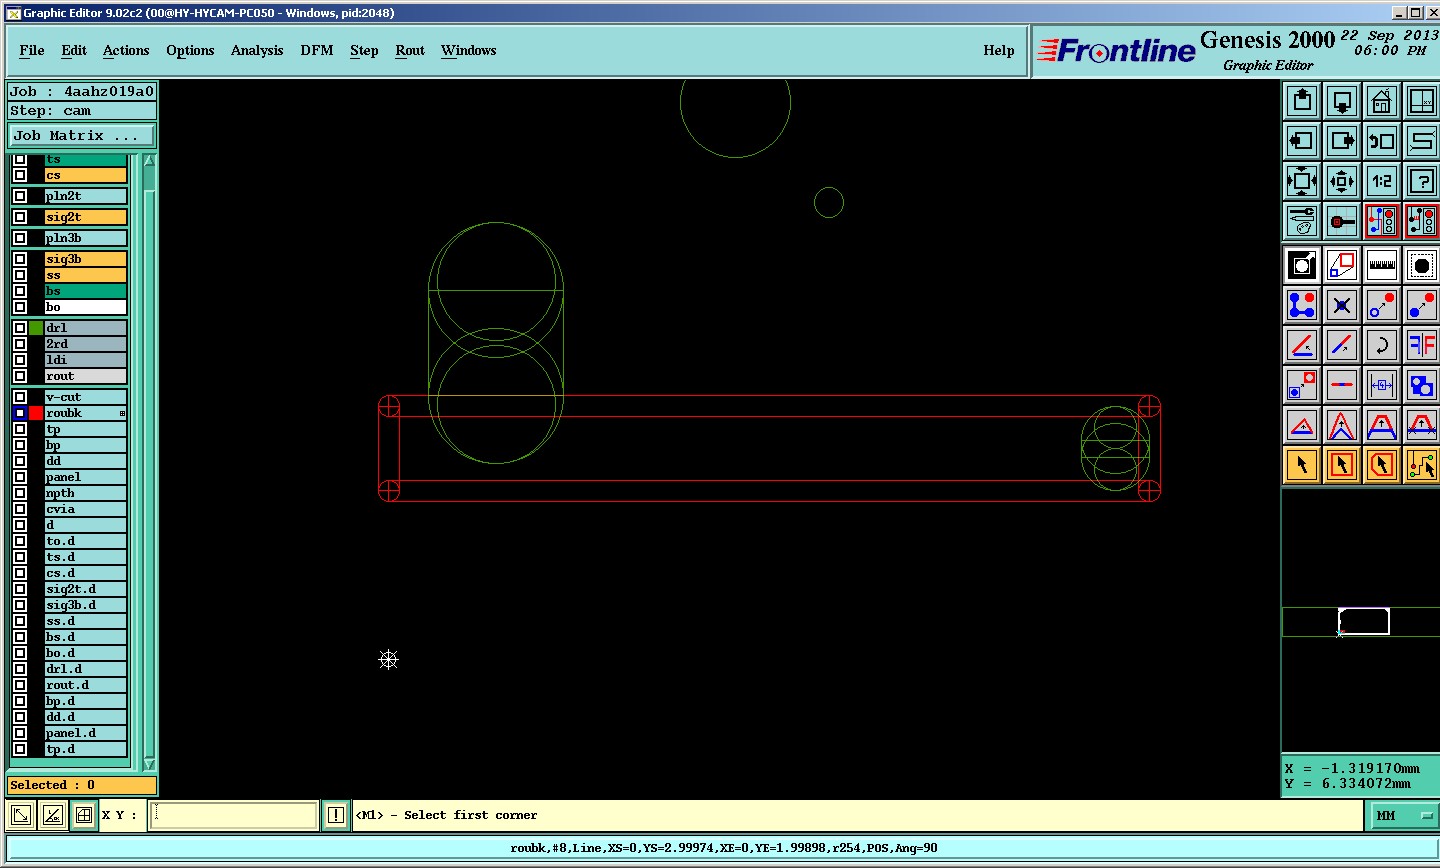This screenshot has height=868, width=1440.
Task: Select the arrow in rectangle selection tool
Action: [x=1342, y=465]
